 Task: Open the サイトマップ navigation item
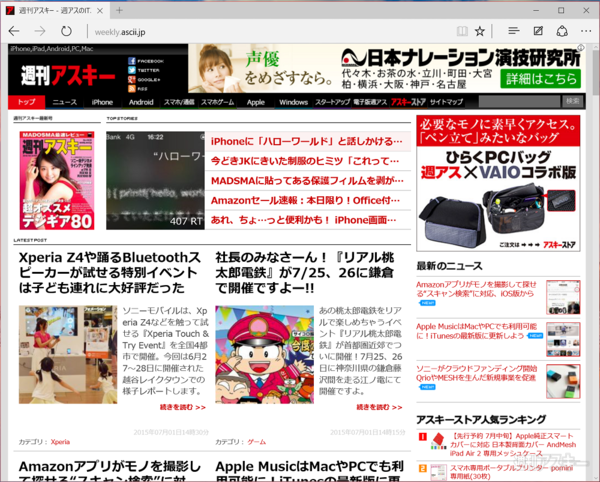[446, 102]
